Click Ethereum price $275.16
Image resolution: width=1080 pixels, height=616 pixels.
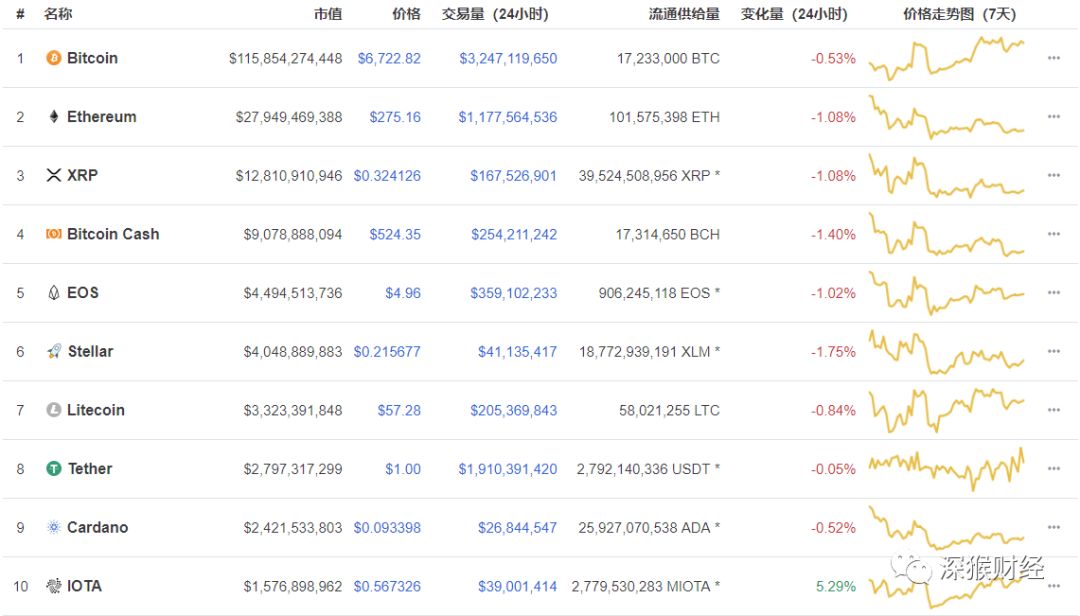coord(395,117)
